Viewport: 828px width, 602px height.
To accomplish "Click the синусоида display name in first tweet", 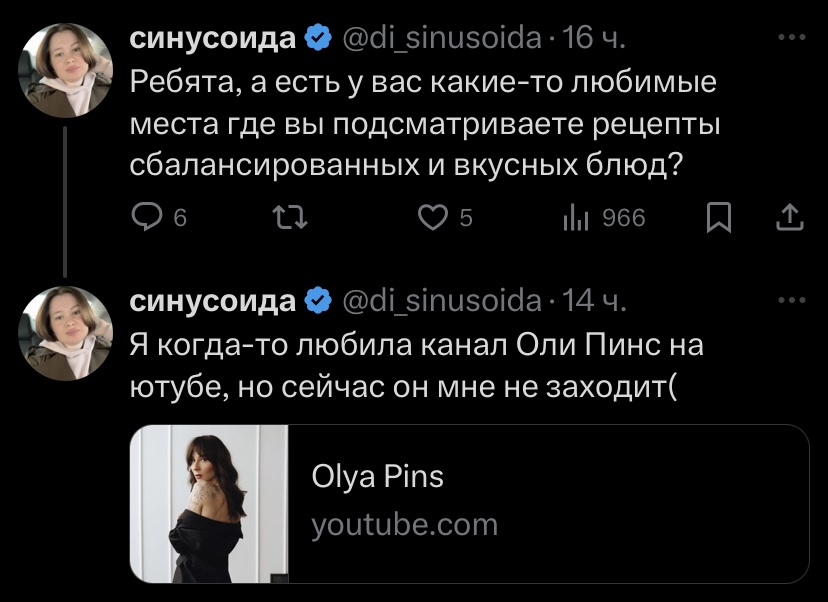I will coord(214,40).
